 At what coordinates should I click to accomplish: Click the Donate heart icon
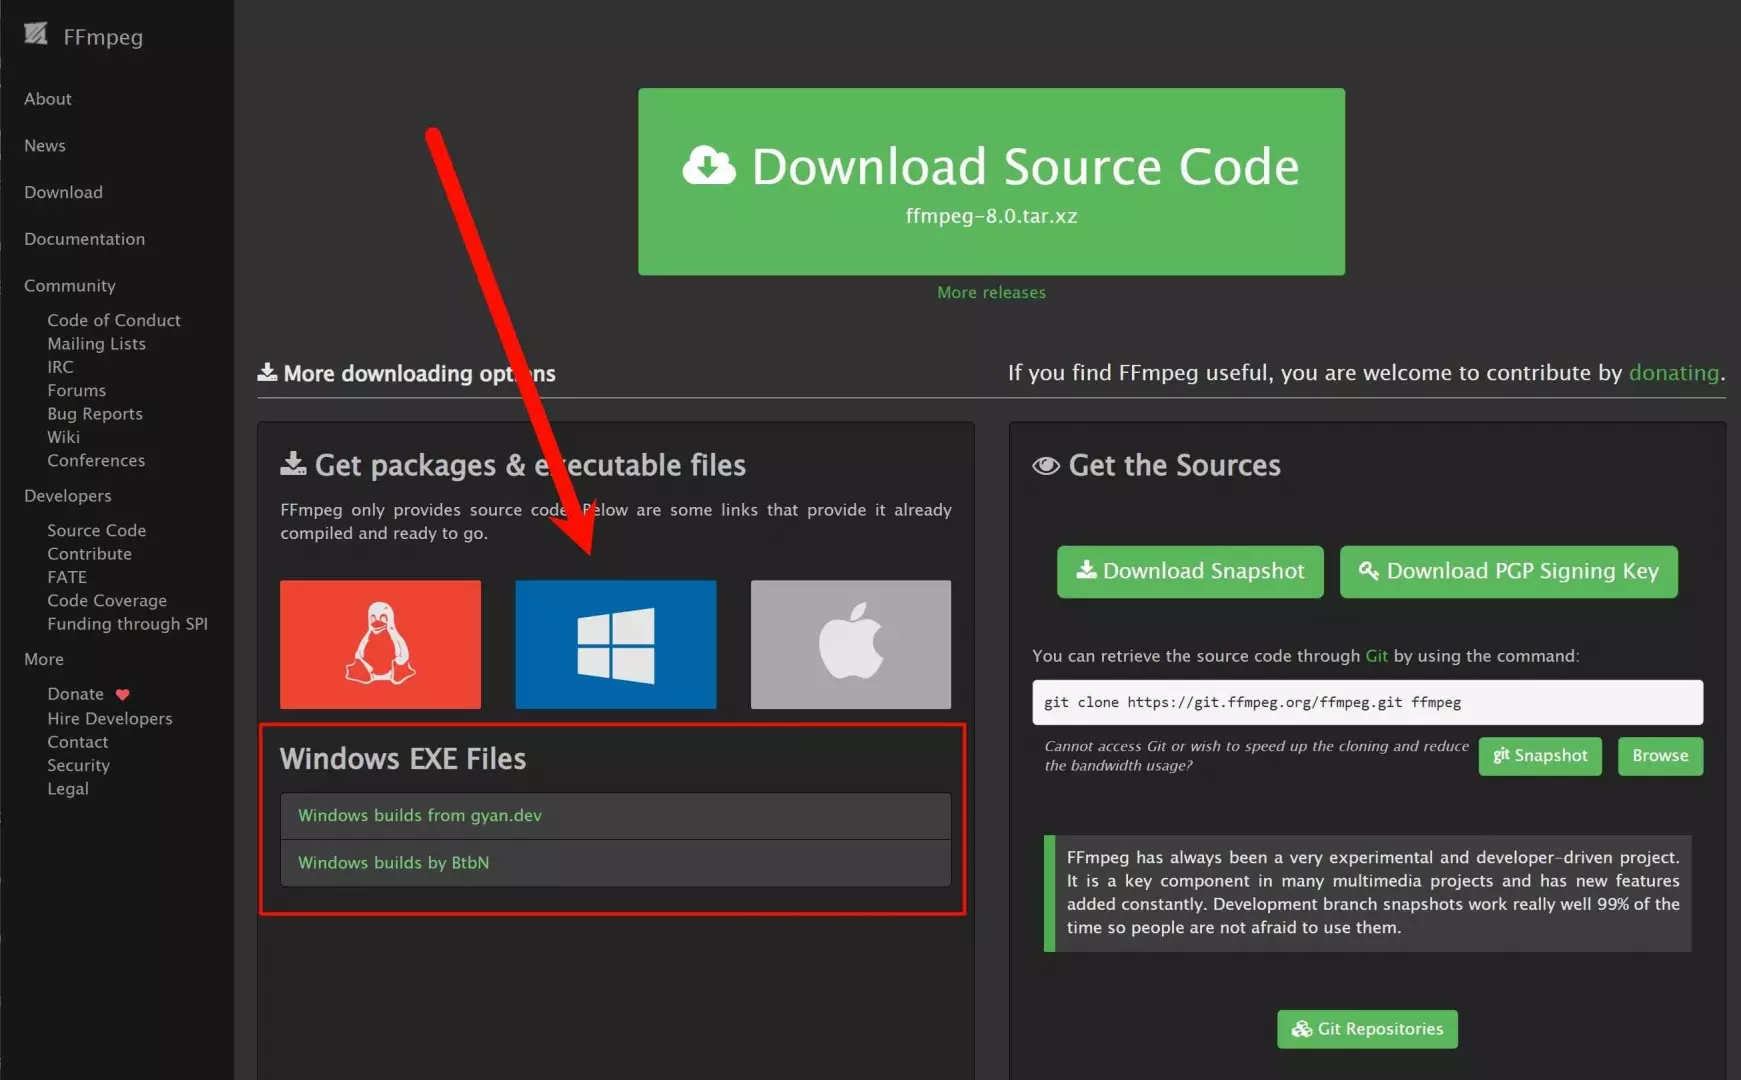pos(122,694)
